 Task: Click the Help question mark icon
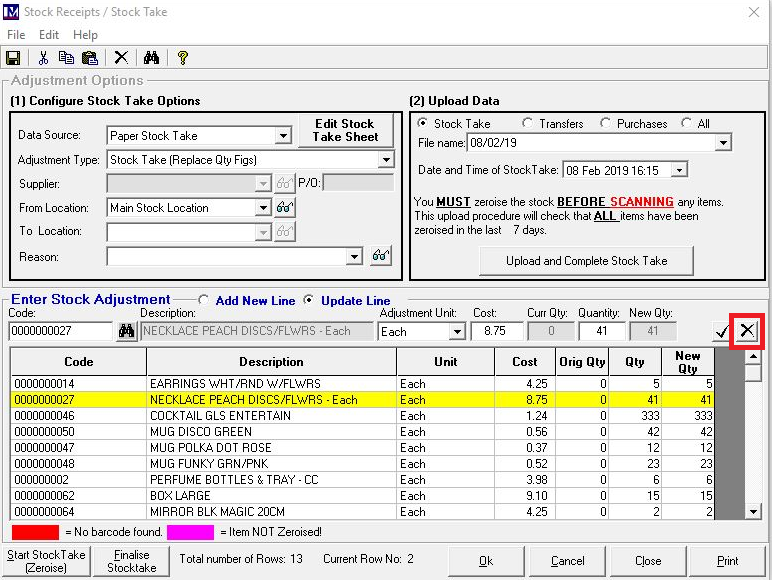pyautogui.click(x=182, y=58)
